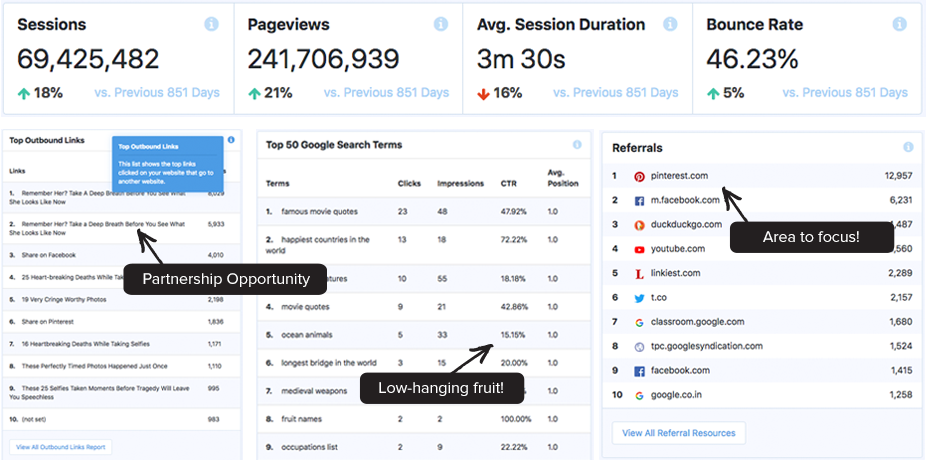Click the Pageviews total 241,706,939
This screenshot has width=926, height=460.
point(323,59)
